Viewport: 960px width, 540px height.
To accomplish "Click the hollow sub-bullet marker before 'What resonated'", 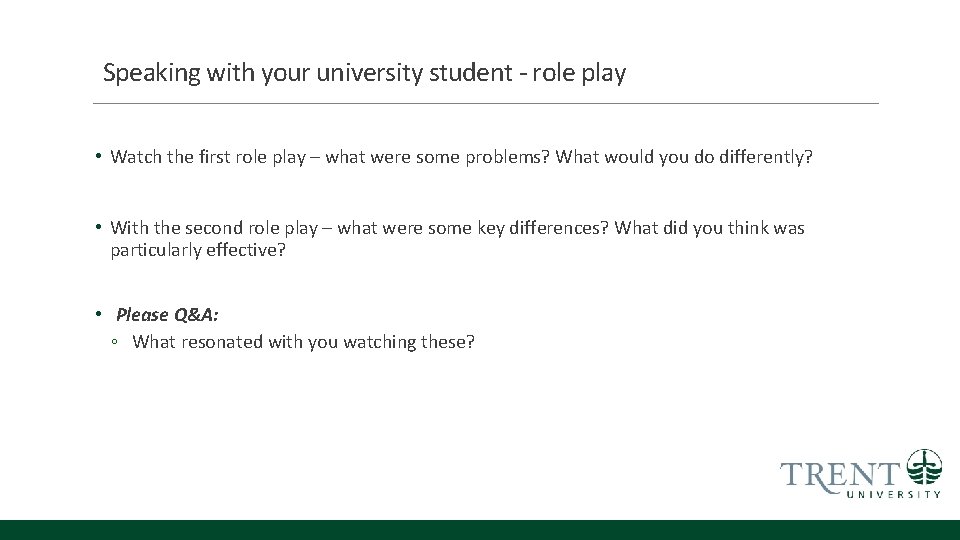I will [x=116, y=342].
